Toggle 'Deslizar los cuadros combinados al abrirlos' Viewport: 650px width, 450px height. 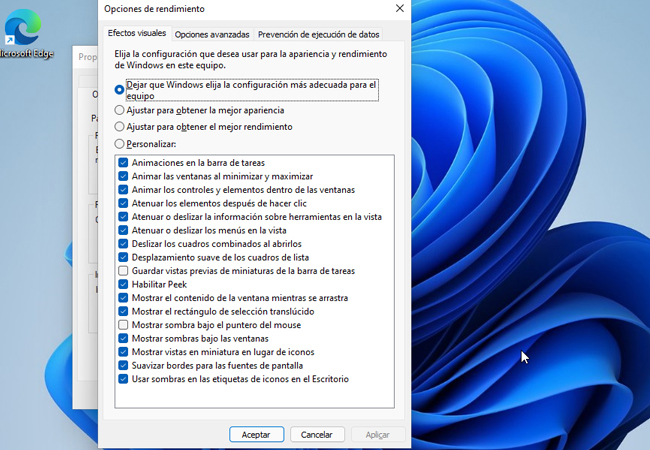[x=123, y=244]
